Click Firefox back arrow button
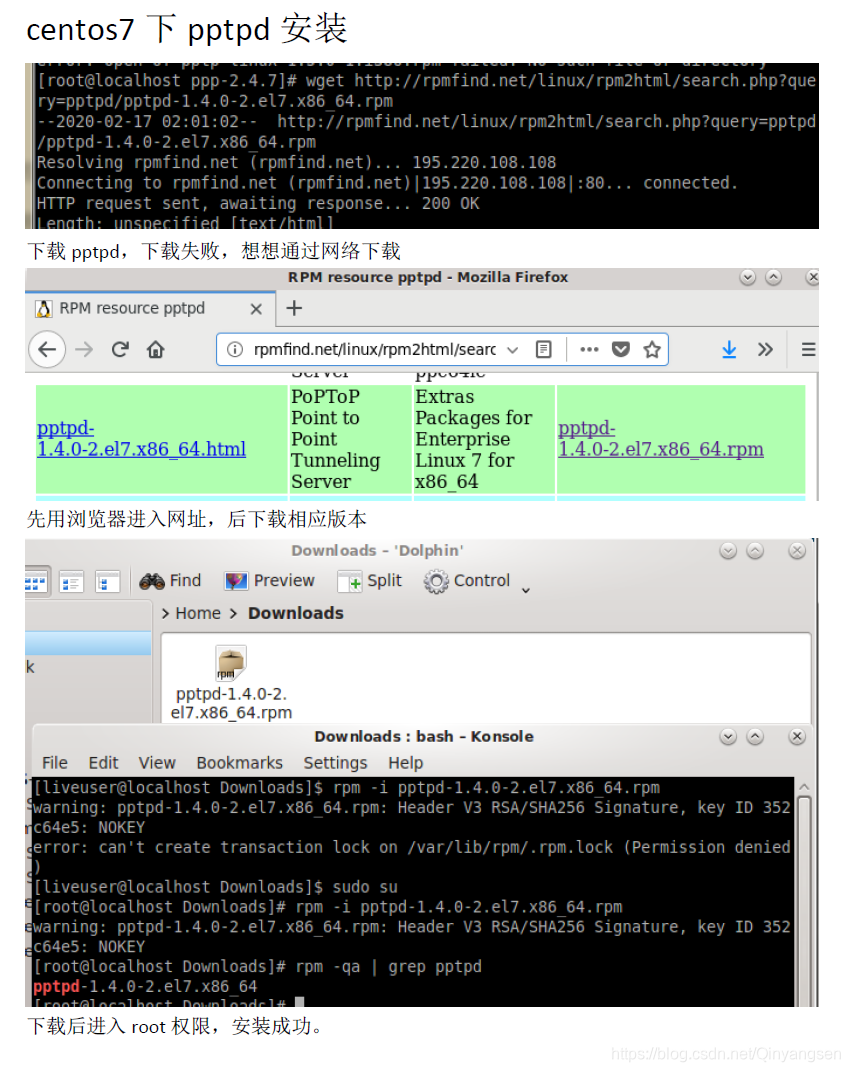This screenshot has width=850, height=1072. pos(47,349)
